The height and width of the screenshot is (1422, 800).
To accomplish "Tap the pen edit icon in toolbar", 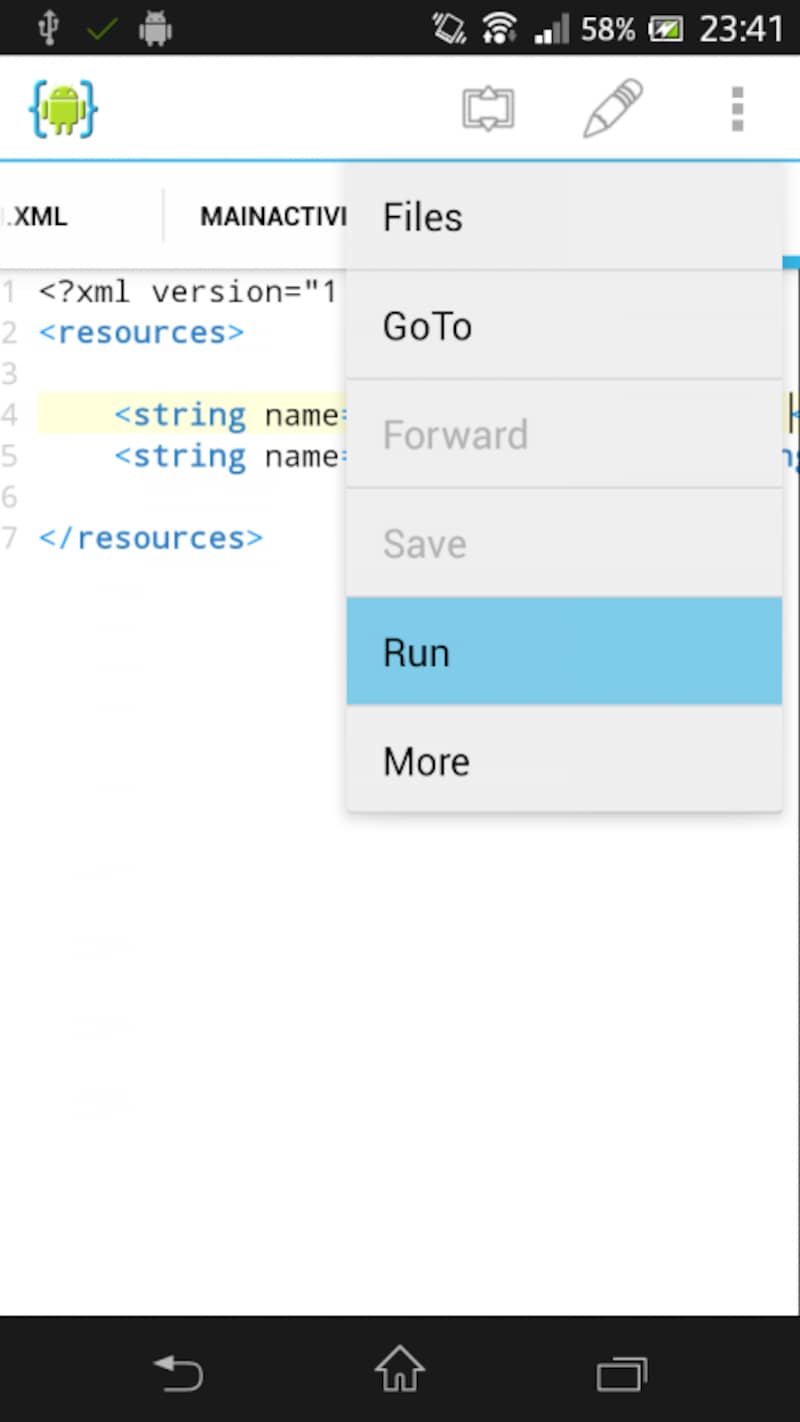I will 612,108.
